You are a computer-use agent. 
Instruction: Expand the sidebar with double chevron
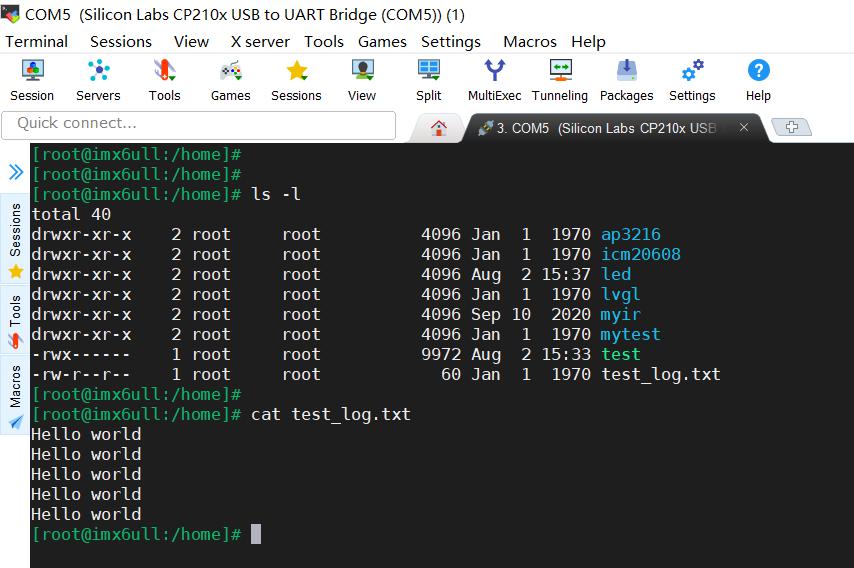[16, 172]
